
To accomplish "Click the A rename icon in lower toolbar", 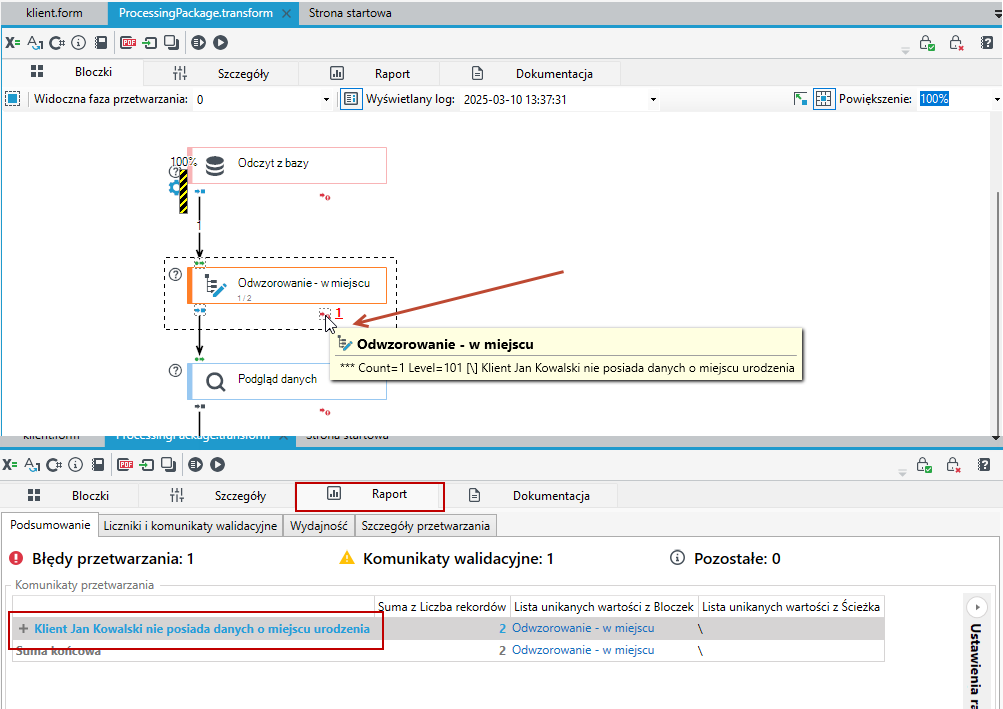I will [x=33, y=465].
